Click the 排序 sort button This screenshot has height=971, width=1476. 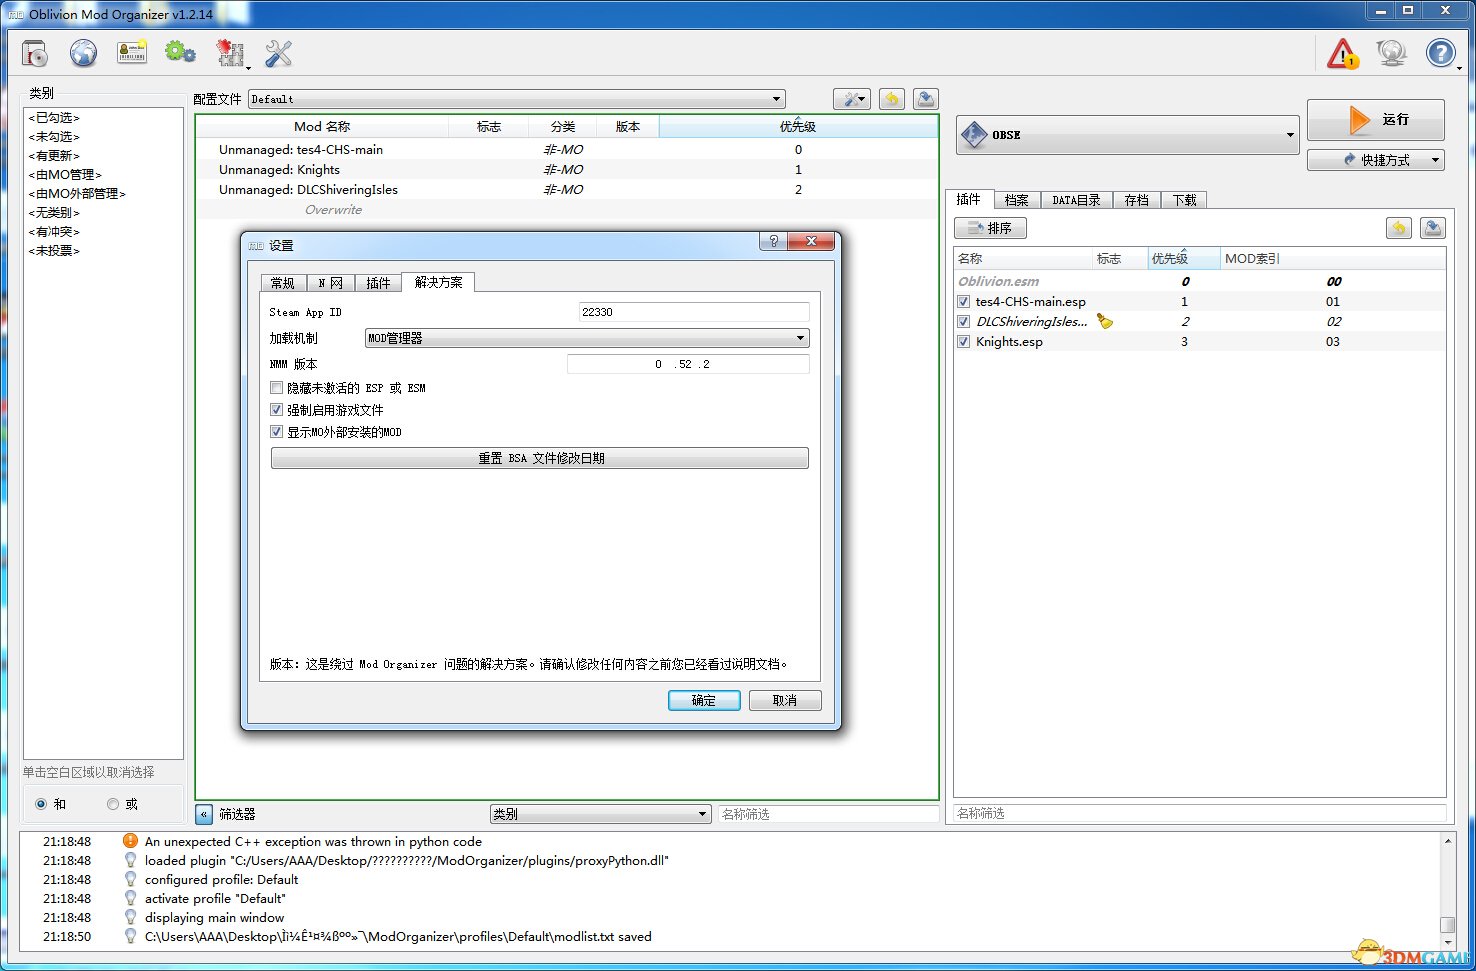pos(990,228)
